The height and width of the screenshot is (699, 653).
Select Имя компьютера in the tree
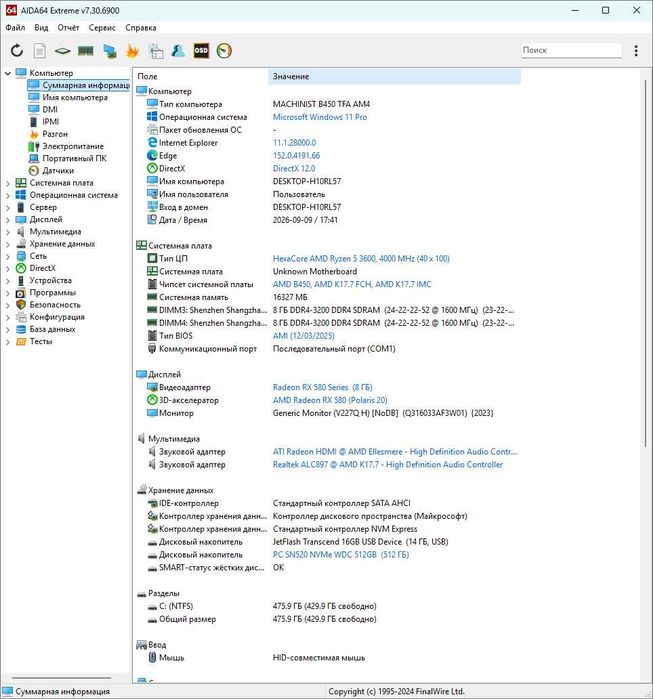coord(75,97)
